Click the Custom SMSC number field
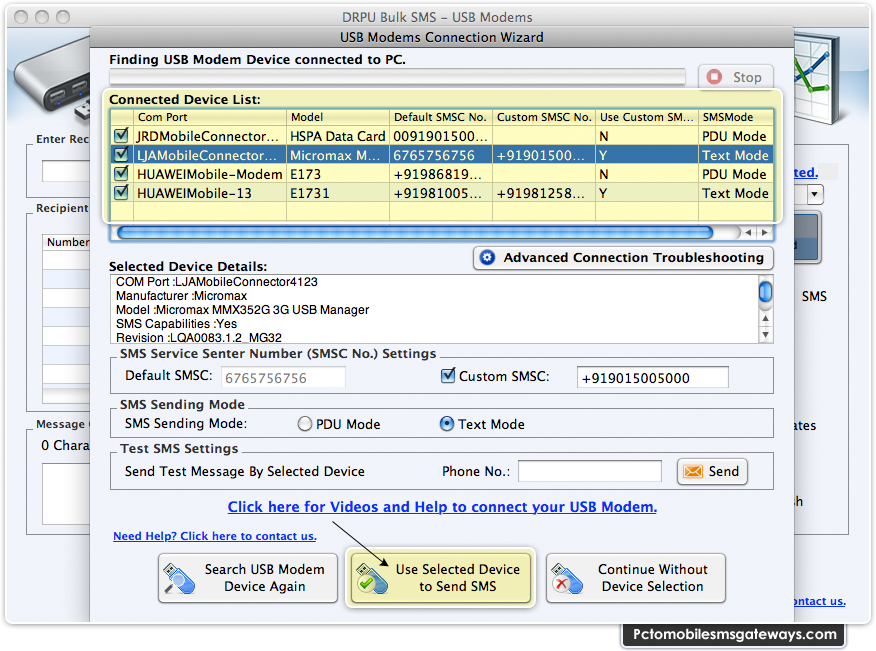Screen dimensions: 876x651 653,378
